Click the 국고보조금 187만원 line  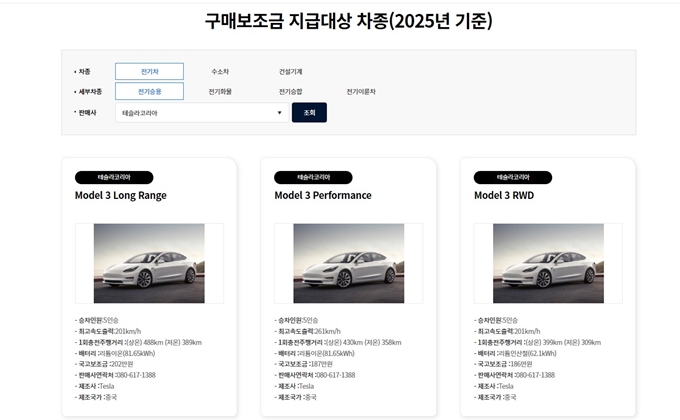click(304, 364)
